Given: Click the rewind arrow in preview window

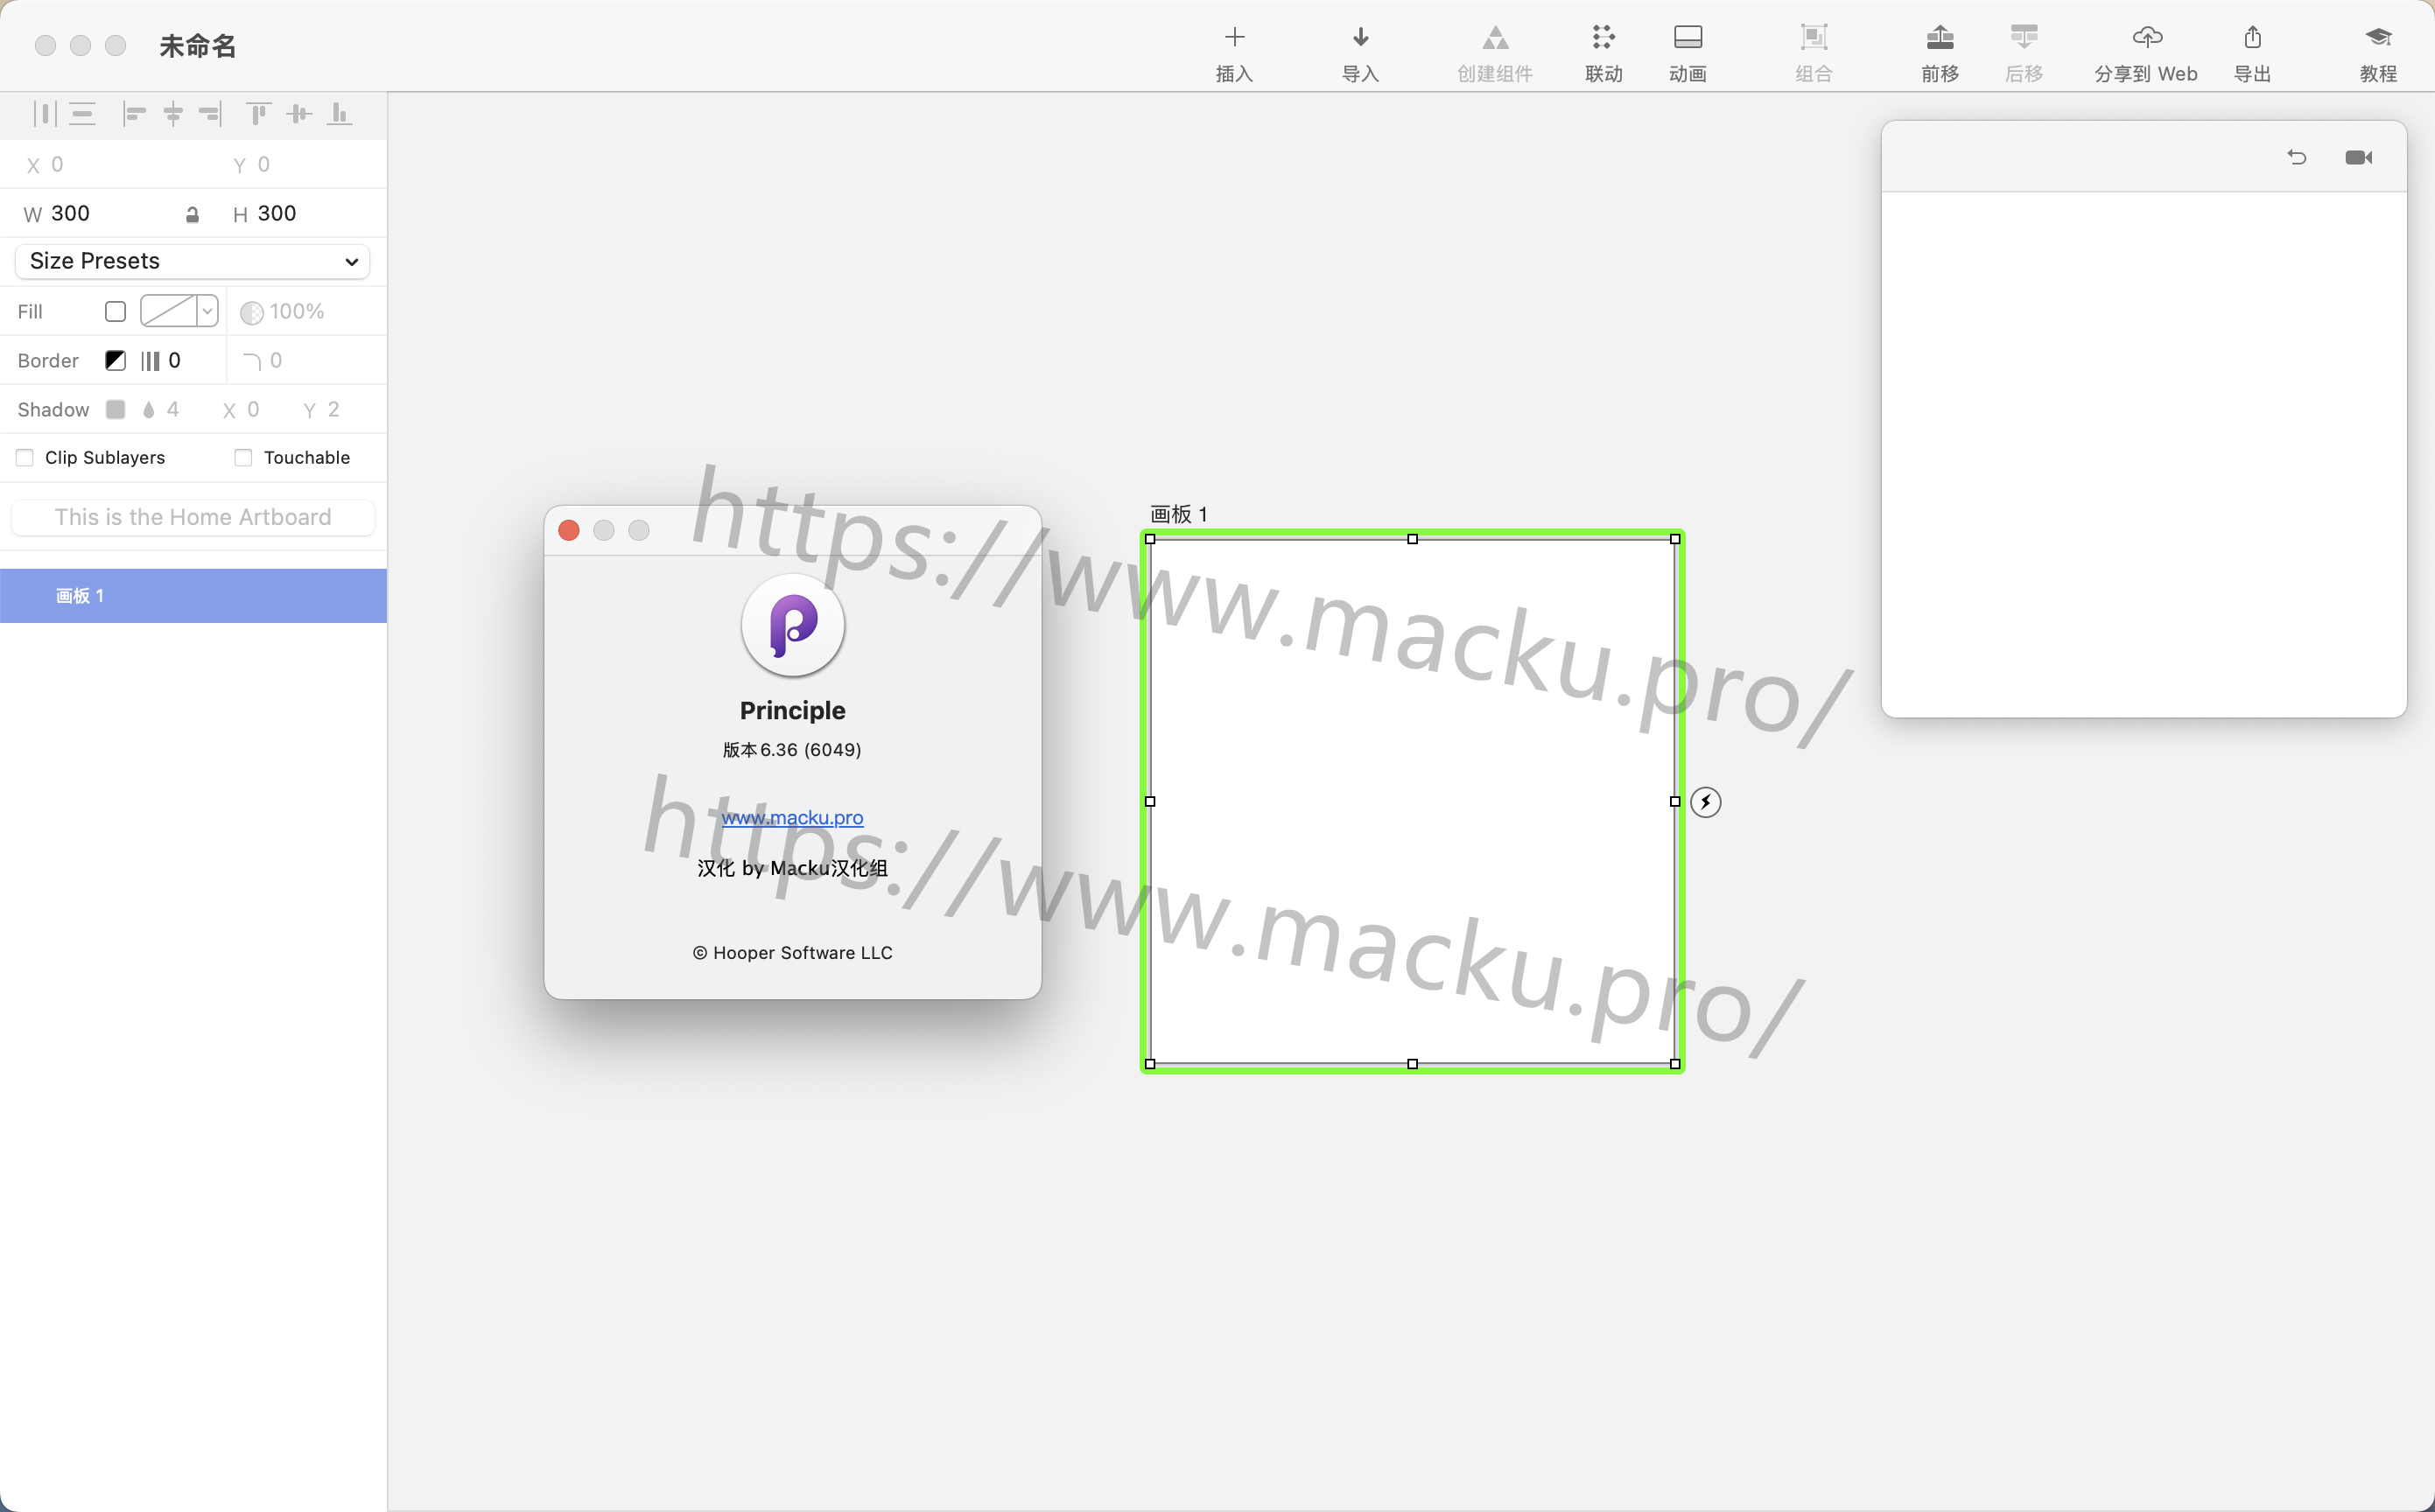Looking at the screenshot, I should click(2297, 157).
